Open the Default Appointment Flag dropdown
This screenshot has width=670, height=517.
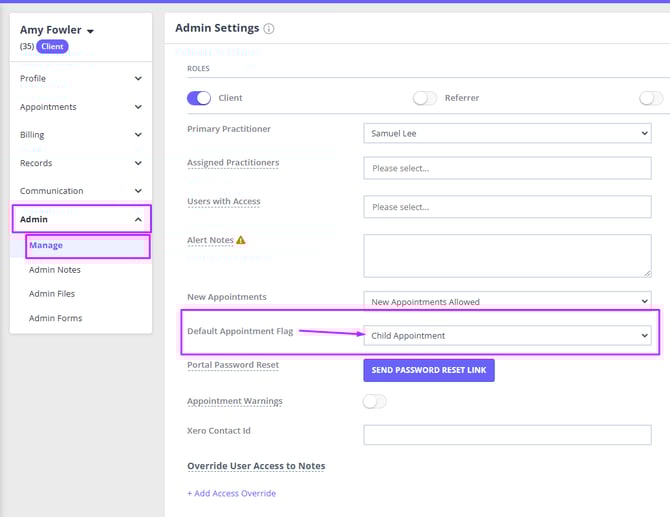click(507, 335)
